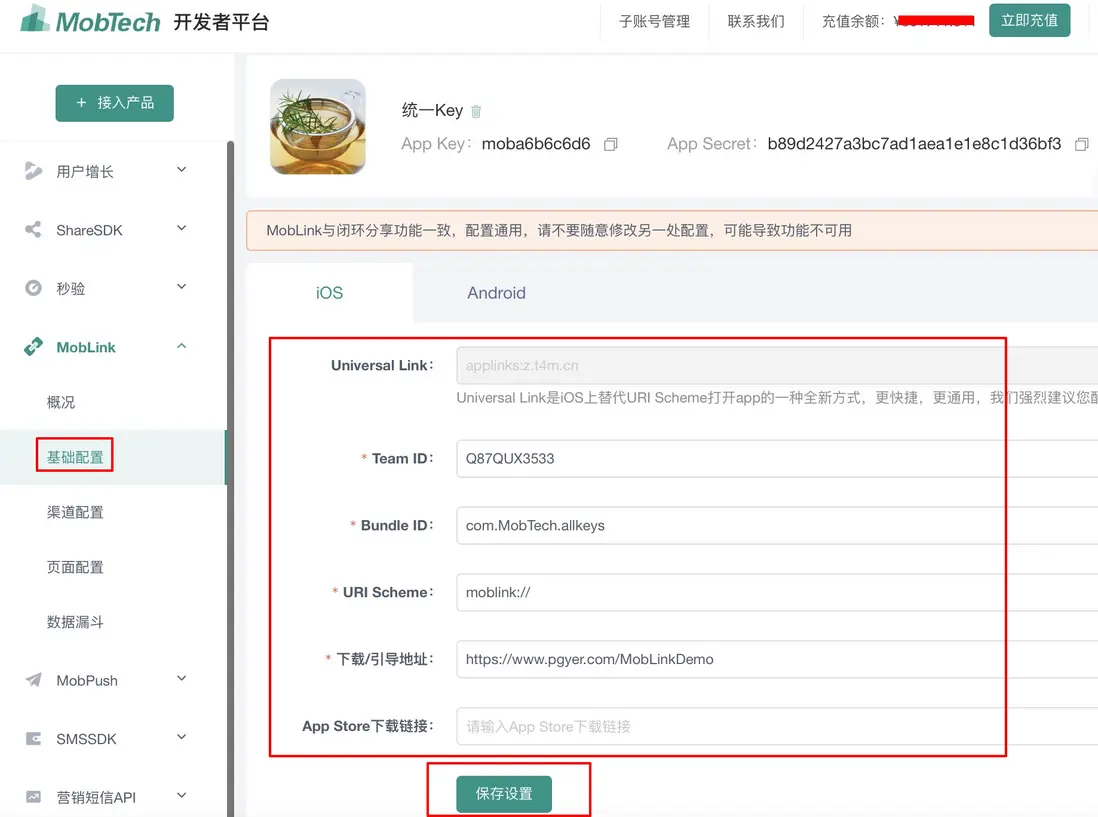Click the ShareSDK menu label

tap(90, 230)
